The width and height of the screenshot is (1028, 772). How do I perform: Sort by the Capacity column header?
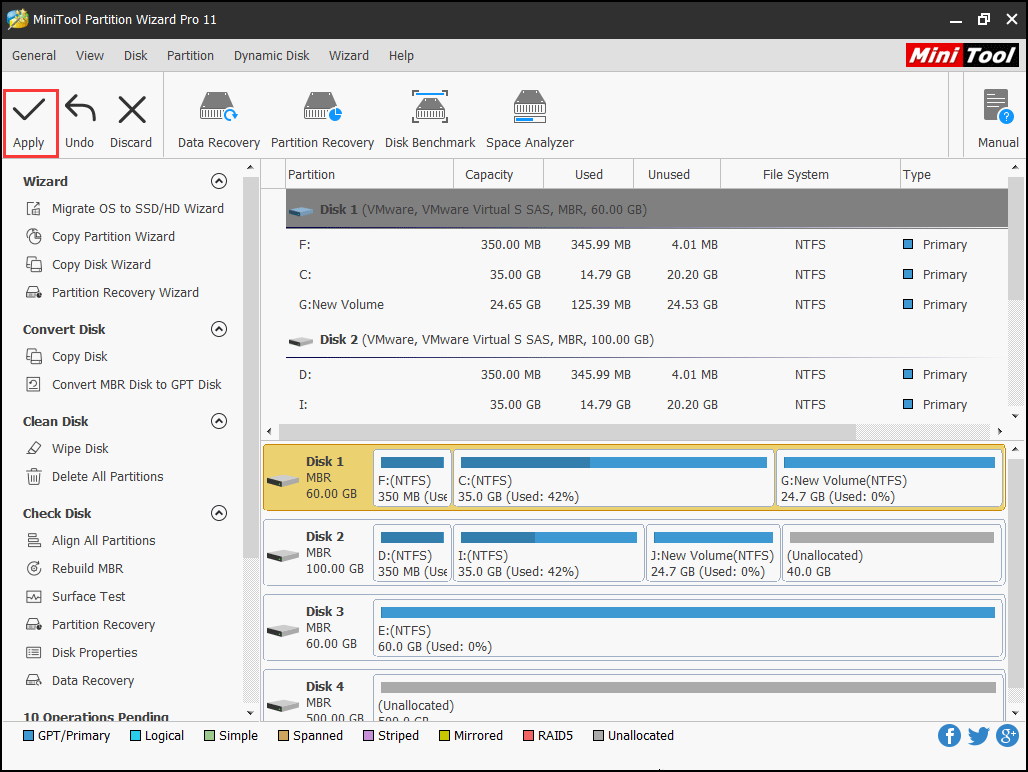[x=498, y=174]
